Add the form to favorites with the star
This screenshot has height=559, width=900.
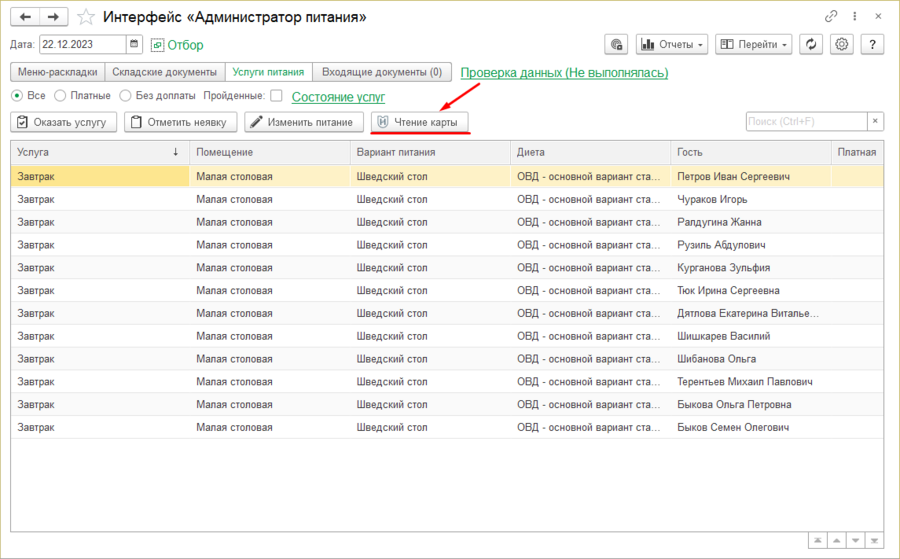click(x=87, y=17)
